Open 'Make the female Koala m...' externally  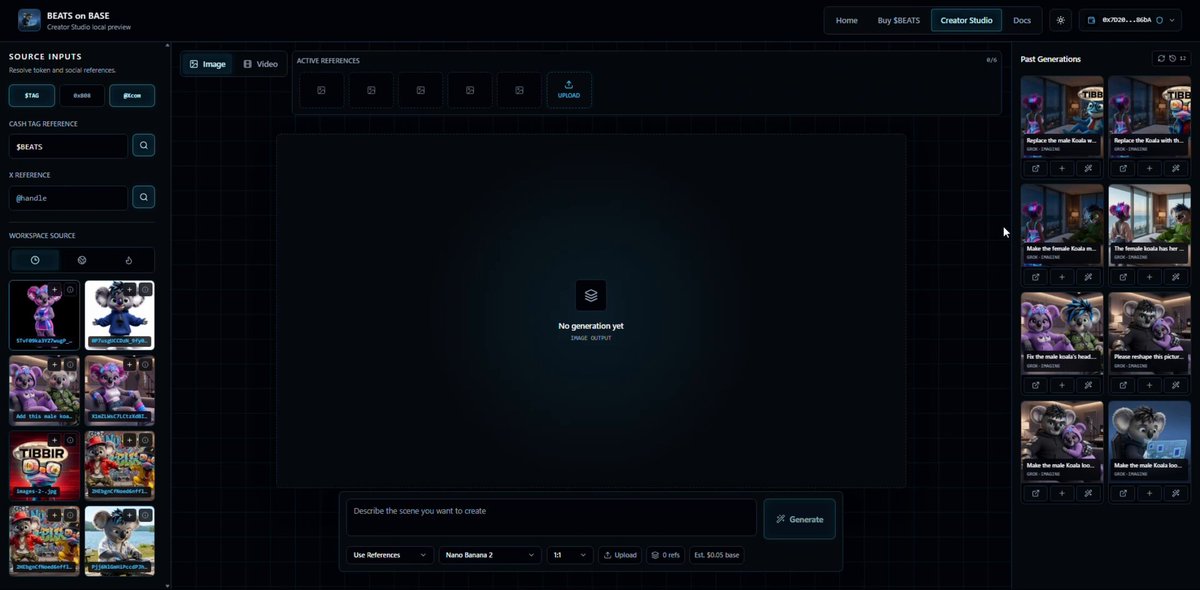(x=1035, y=277)
